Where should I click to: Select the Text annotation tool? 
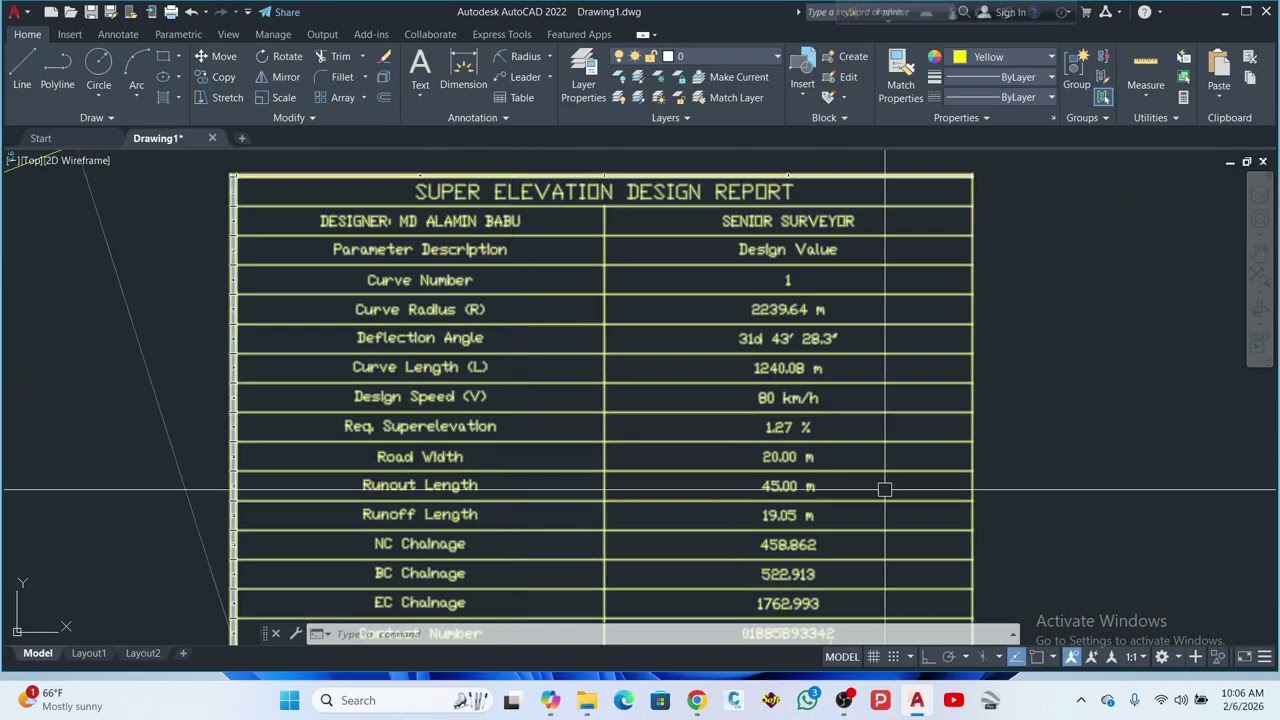click(420, 71)
